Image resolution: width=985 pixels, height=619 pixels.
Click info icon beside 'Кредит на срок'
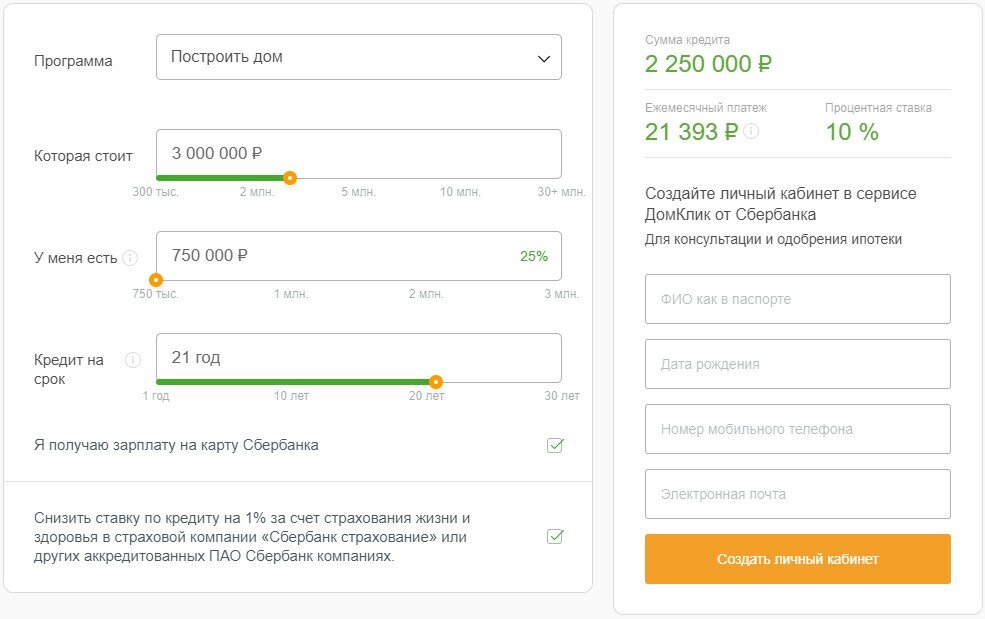[x=133, y=360]
